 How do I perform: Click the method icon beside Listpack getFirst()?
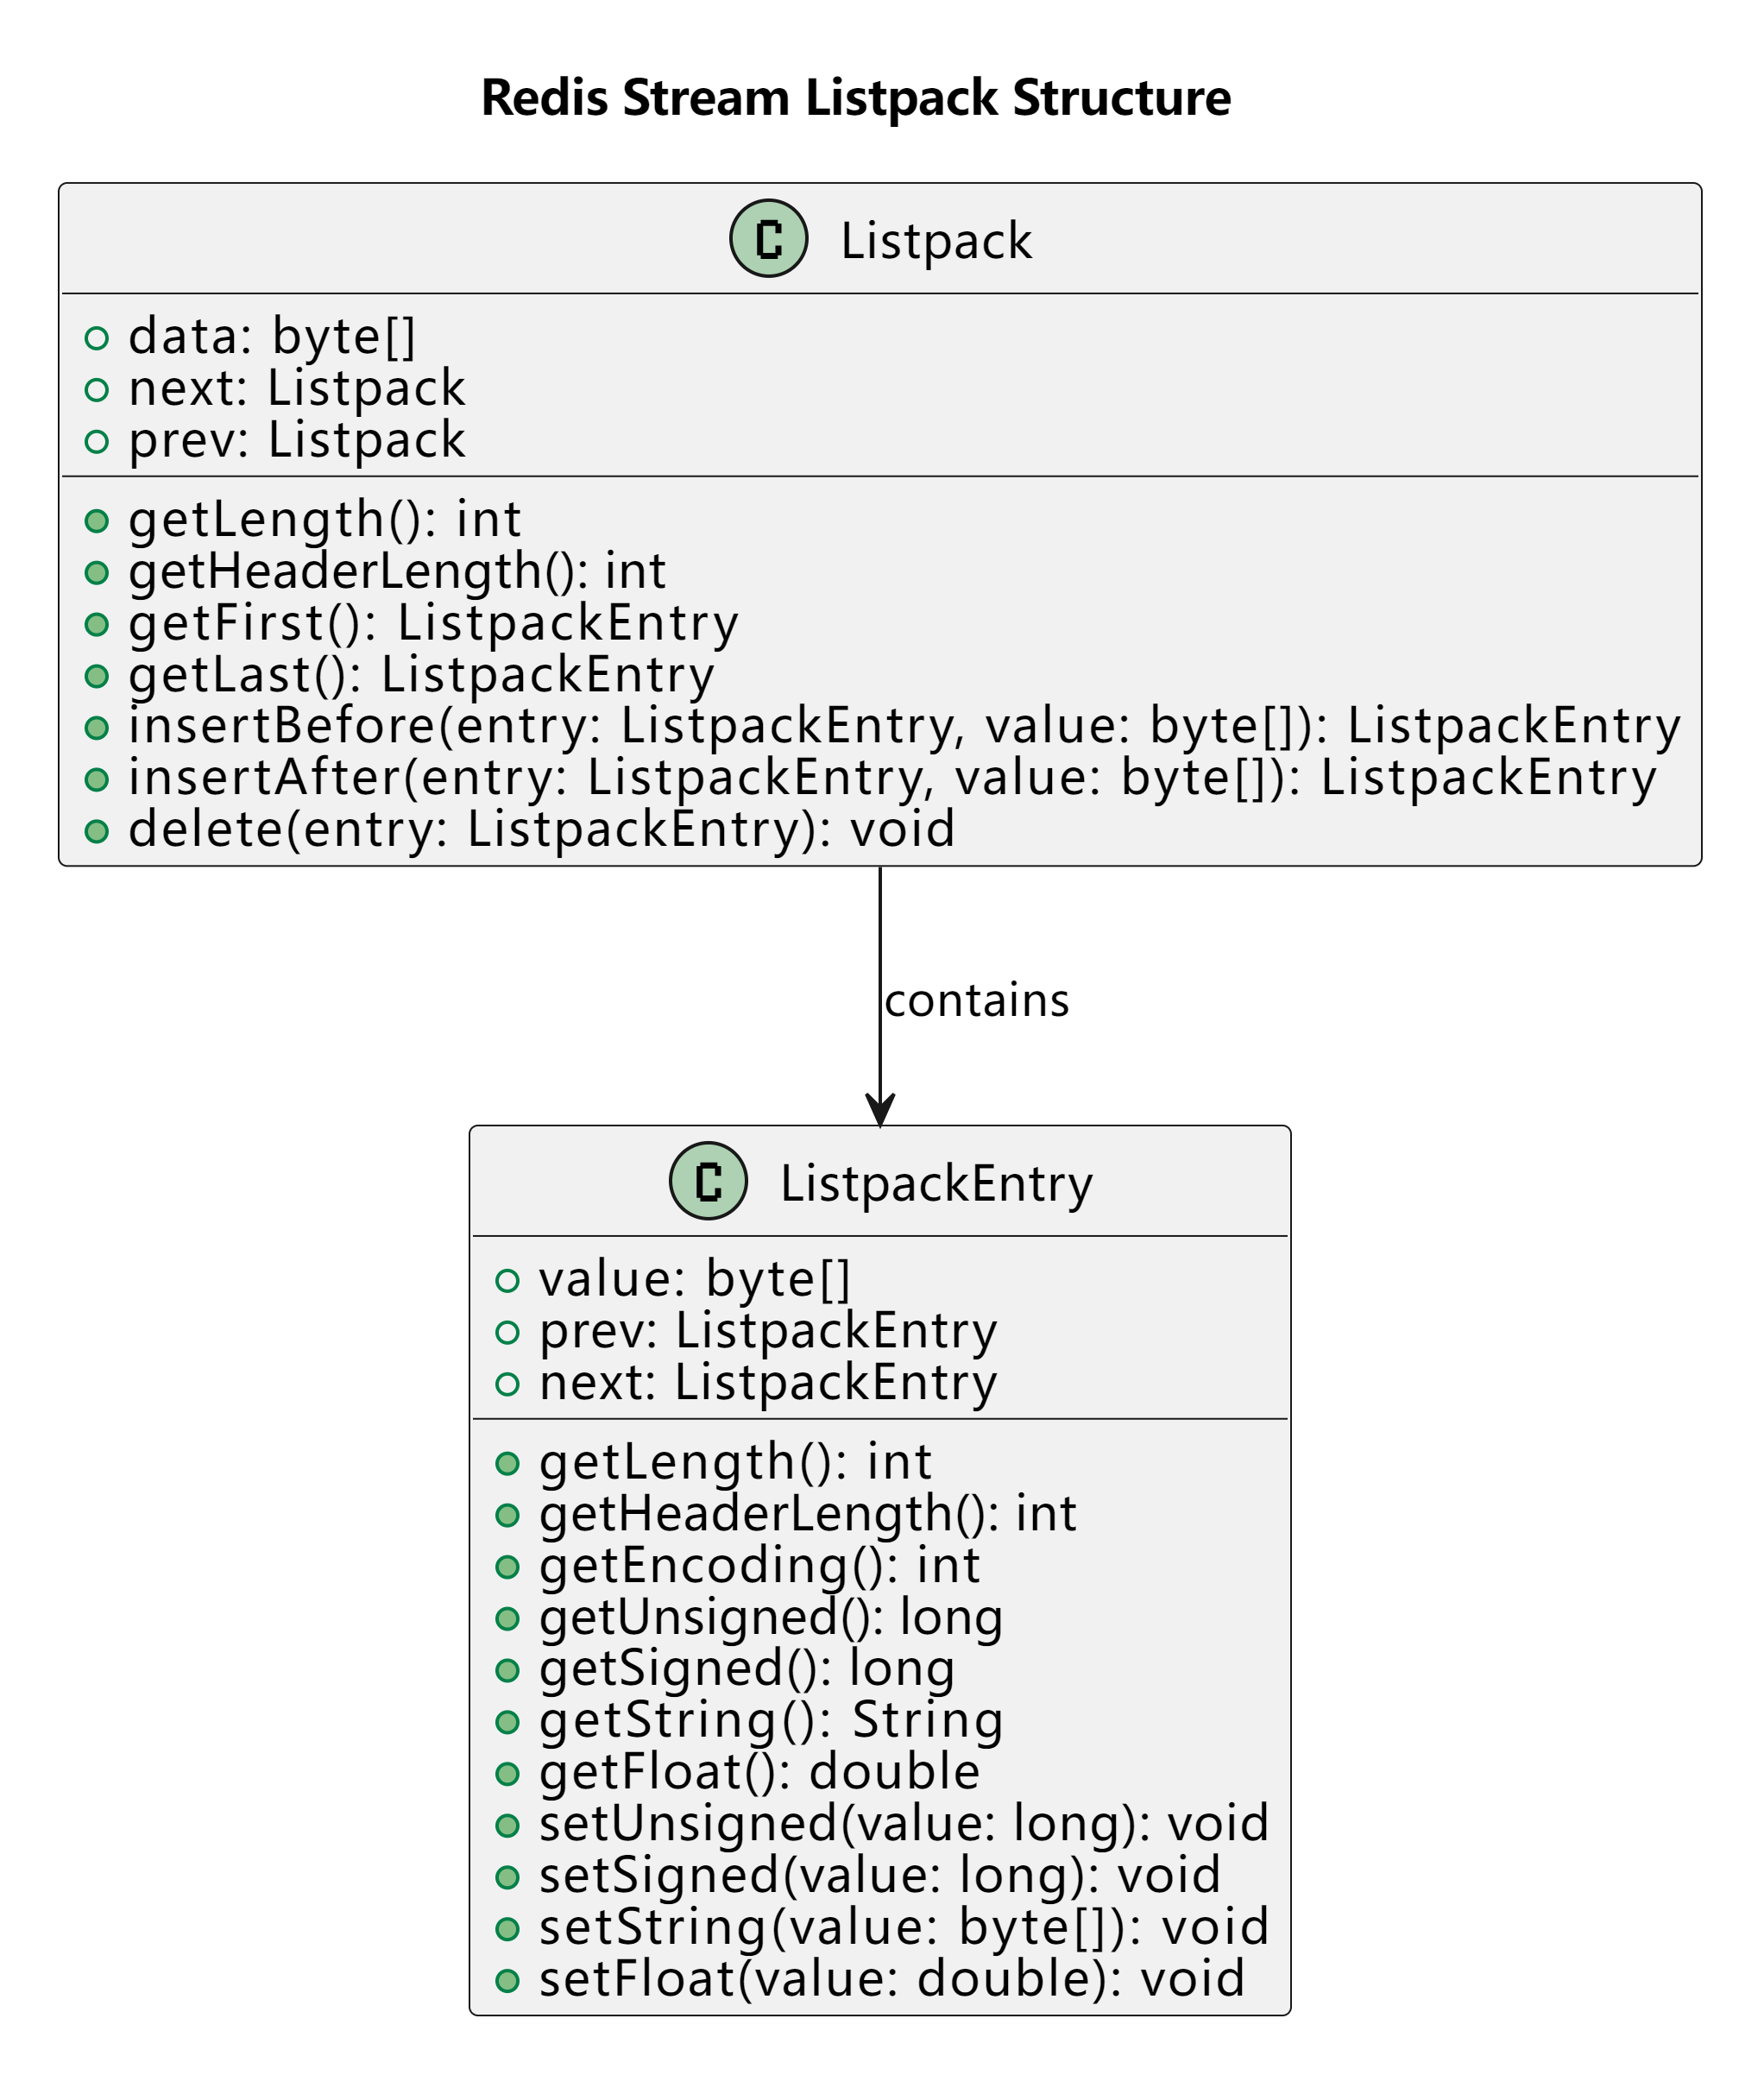pos(97,625)
